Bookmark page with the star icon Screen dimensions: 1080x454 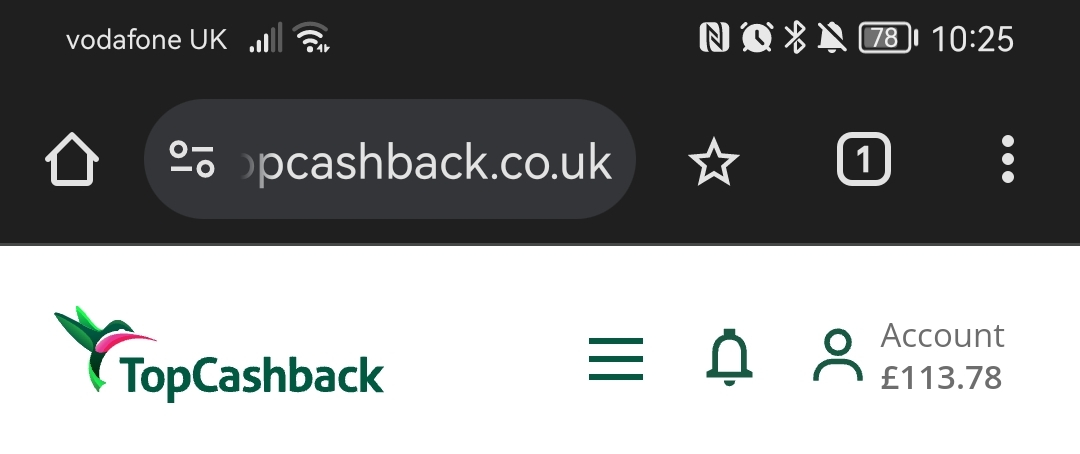714,161
